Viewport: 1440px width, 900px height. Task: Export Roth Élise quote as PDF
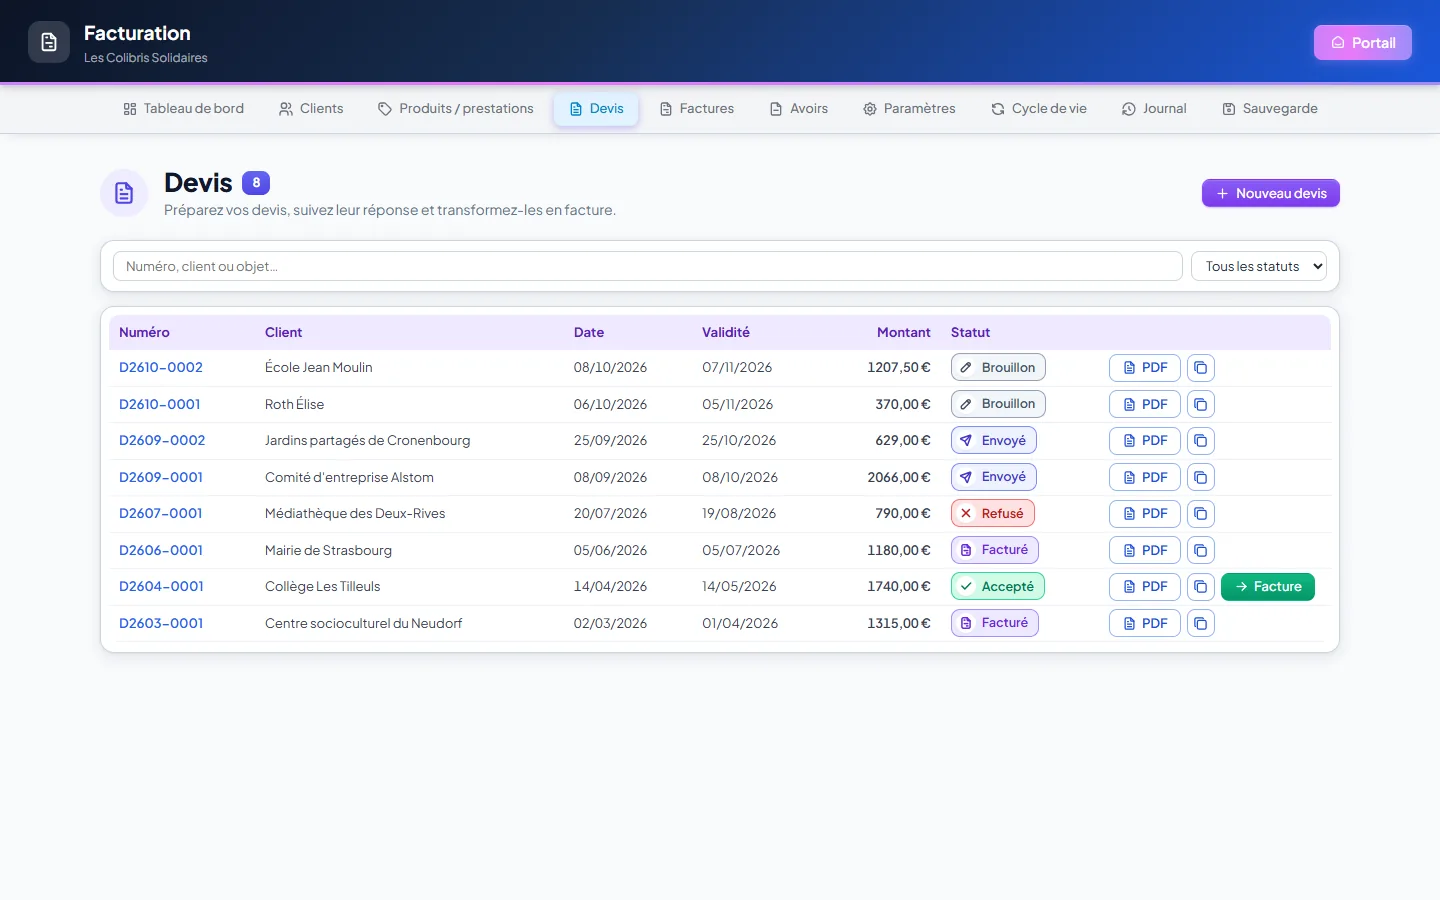(1145, 404)
